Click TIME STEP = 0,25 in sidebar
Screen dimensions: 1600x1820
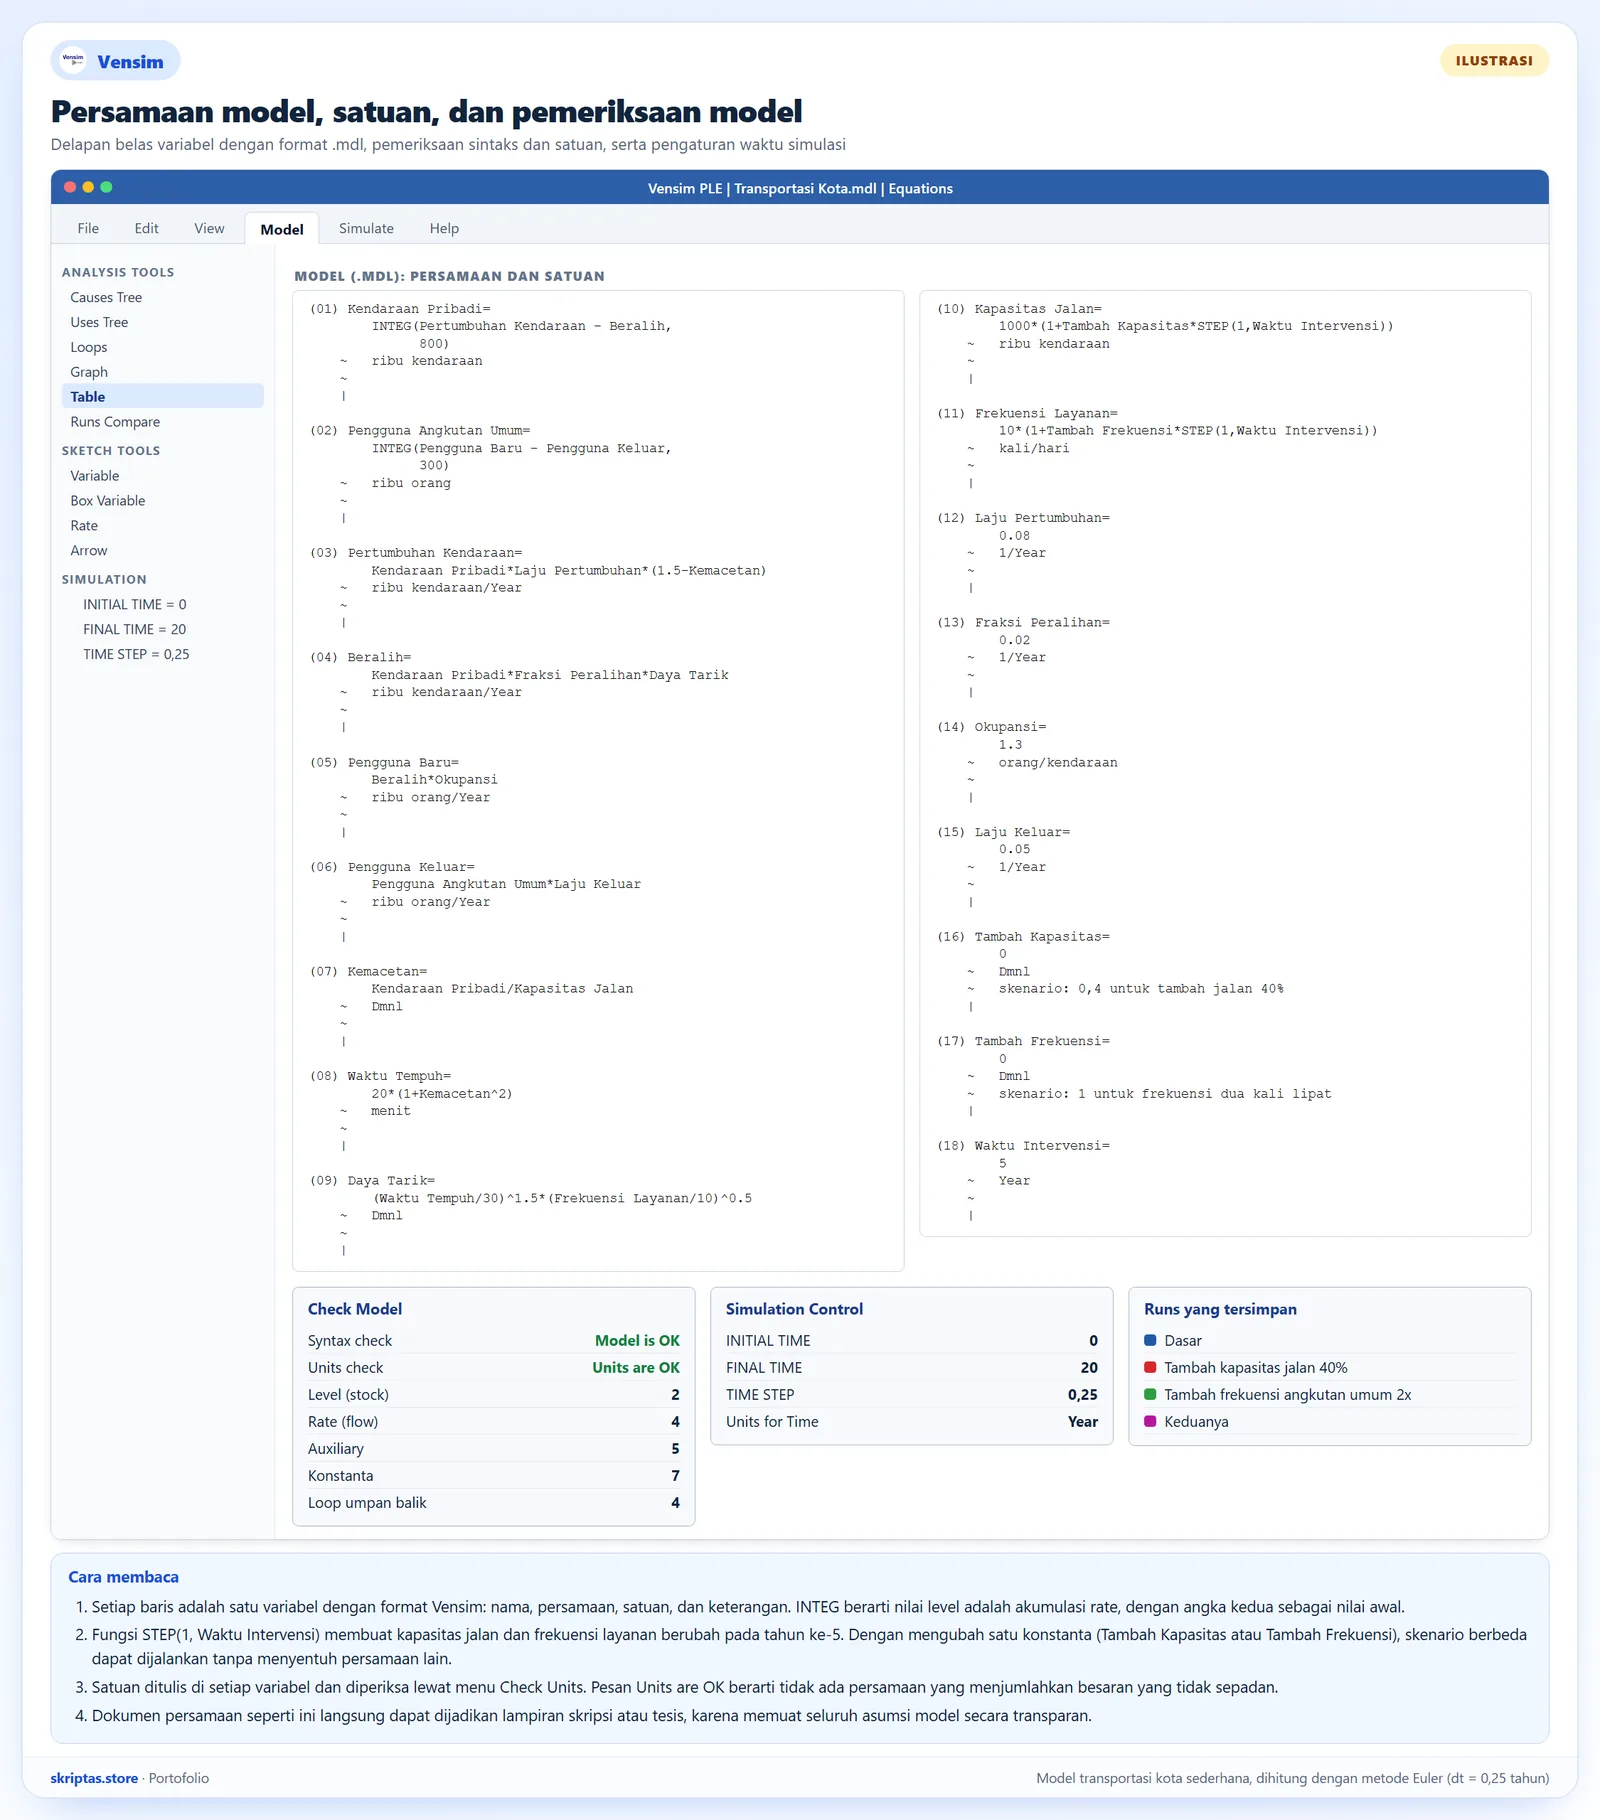(136, 655)
